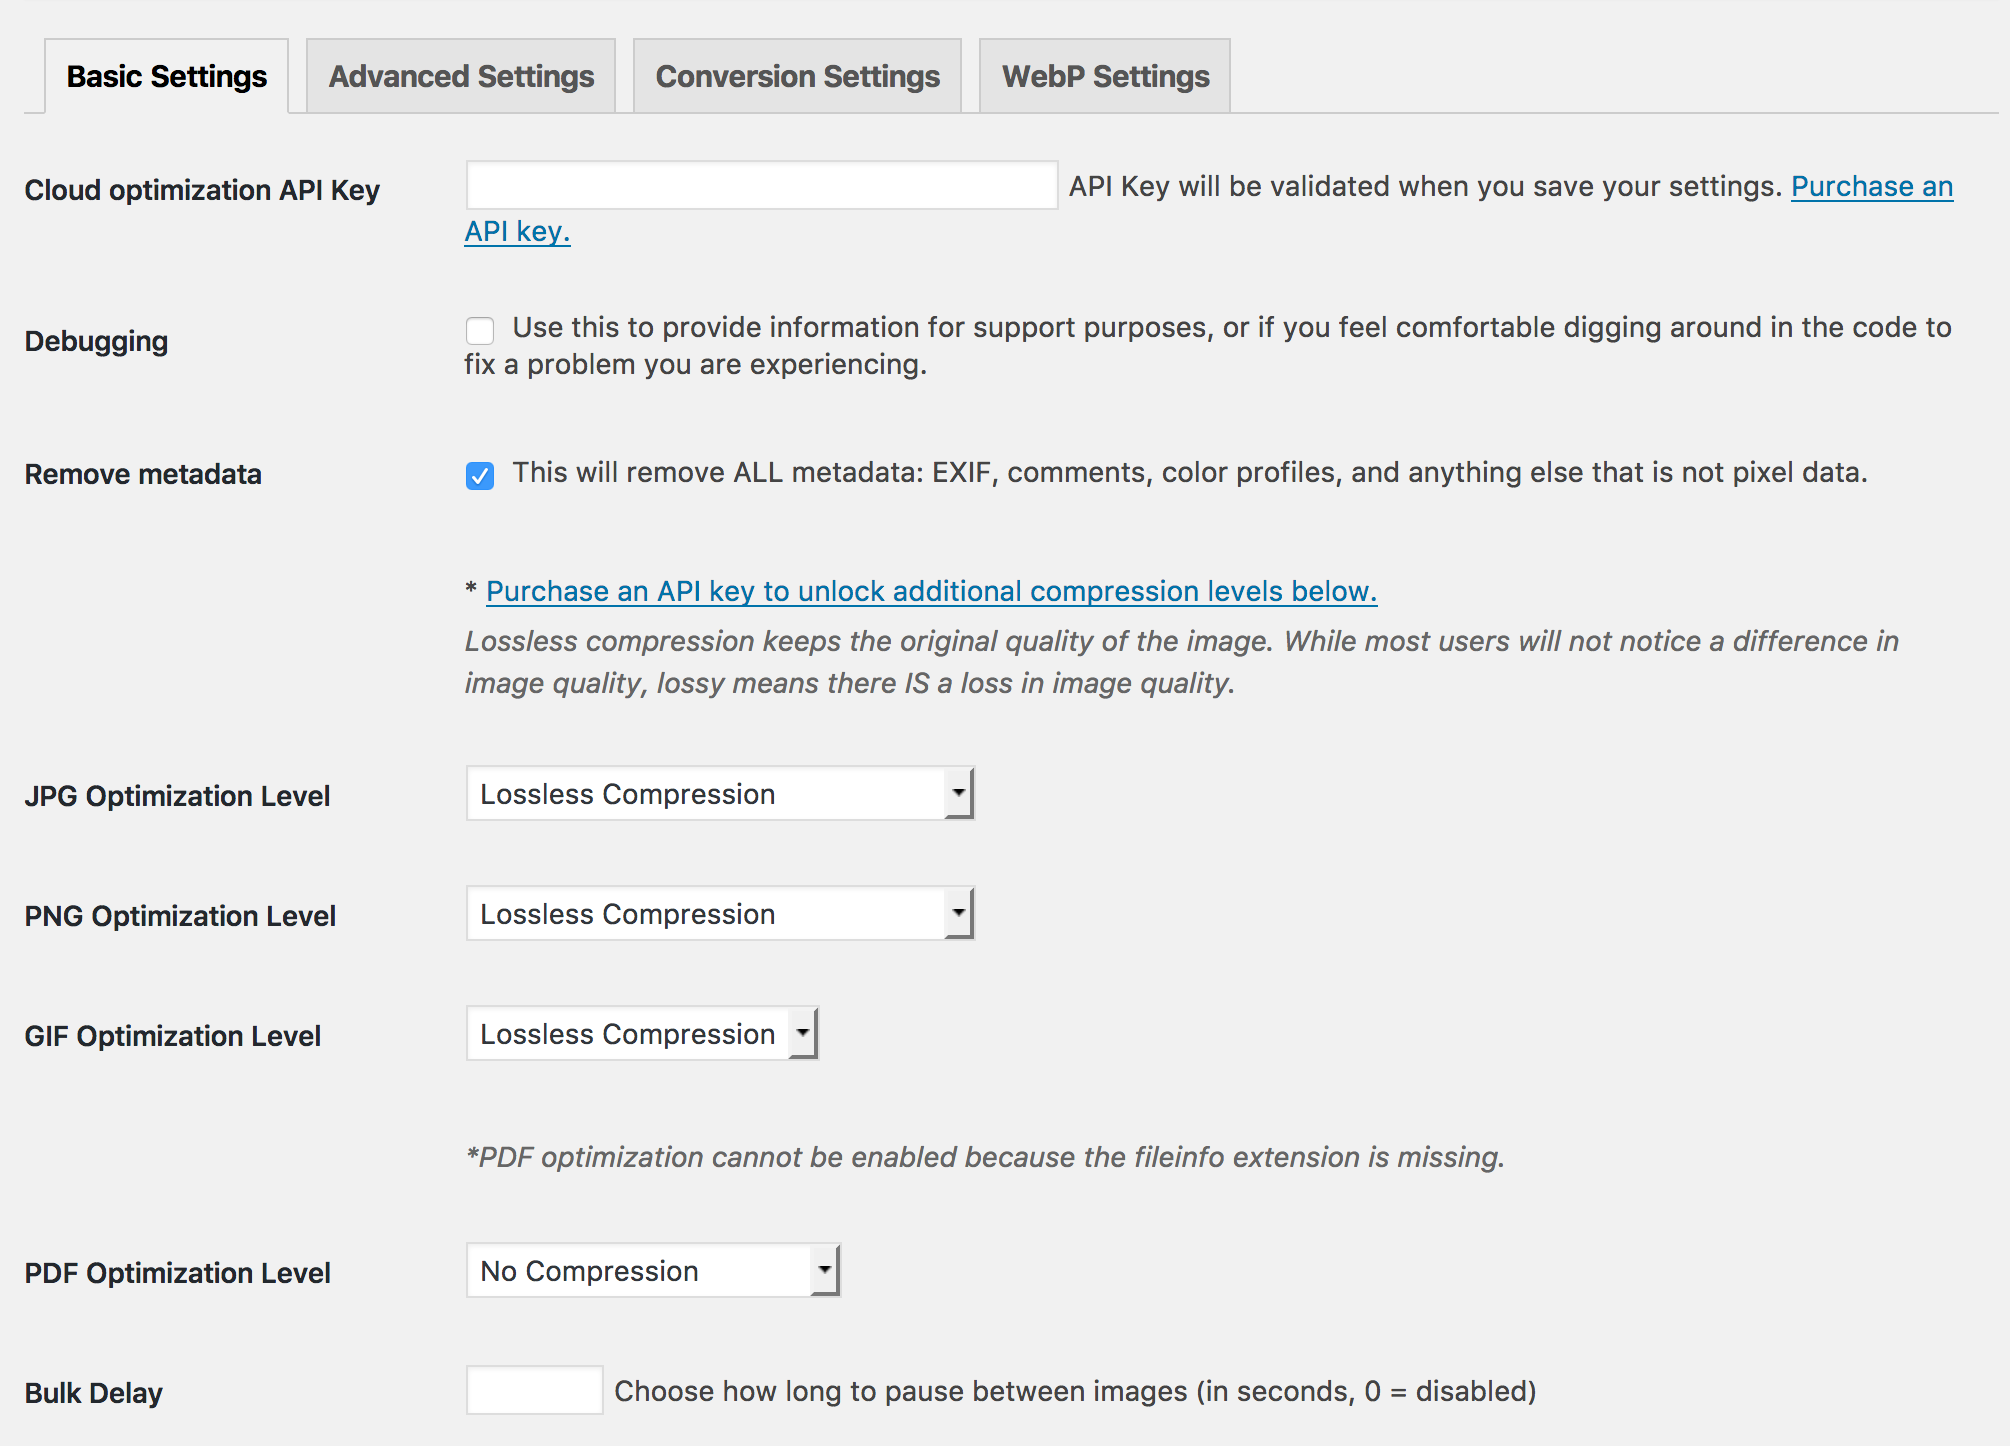Click the JPG dropdown arrow icon
This screenshot has height=1446, width=2010.
[x=959, y=794]
